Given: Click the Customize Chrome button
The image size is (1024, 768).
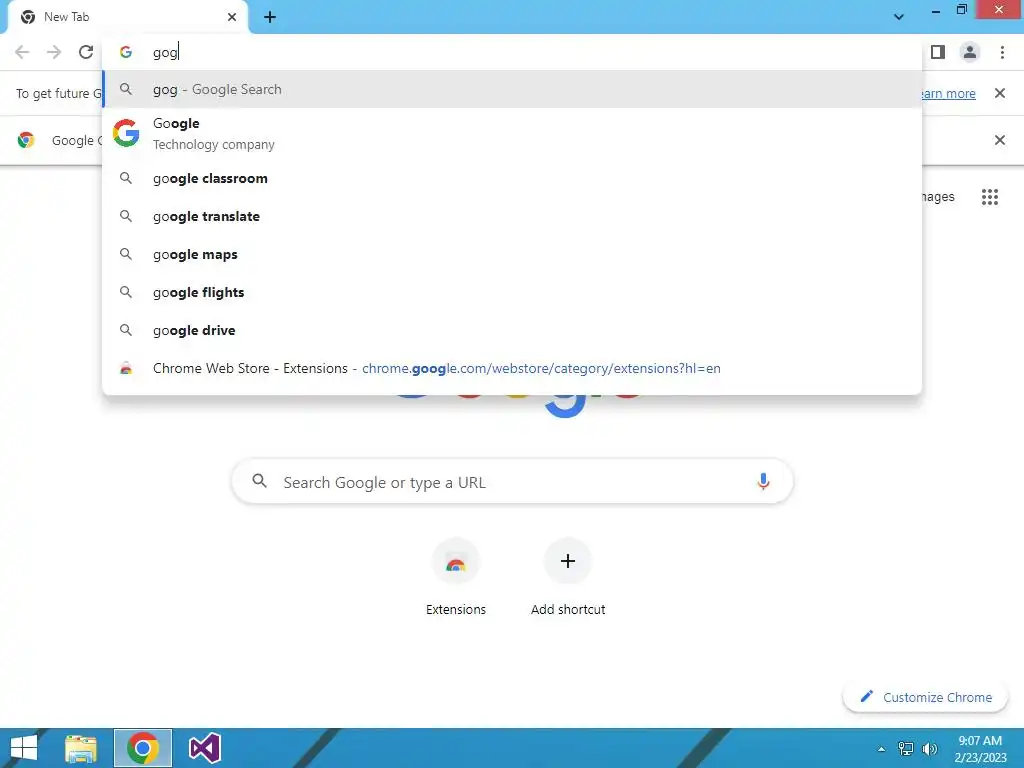Looking at the screenshot, I should [925, 697].
